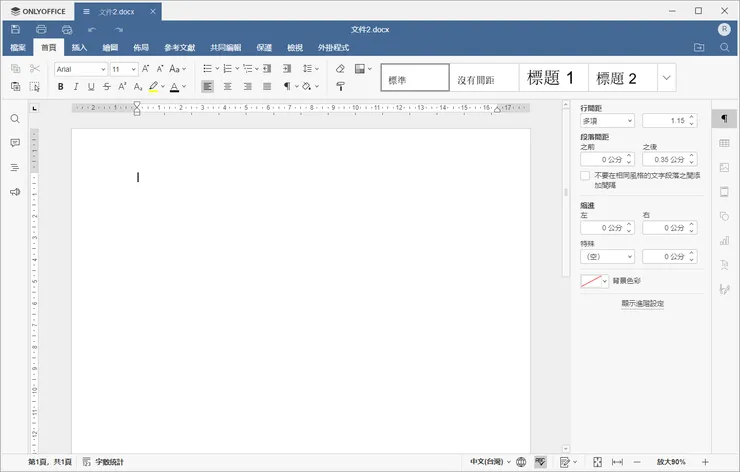Open the numbered list dropdown
This screenshot has width=740, height=472.
point(237,69)
